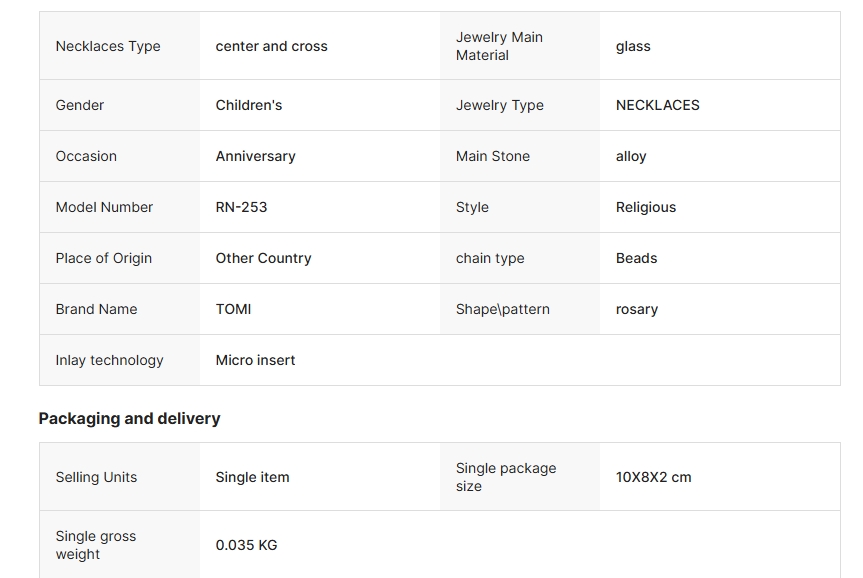Viewport: 863px width, 578px height.
Task: Click the Single package size label
Action: point(506,477)
